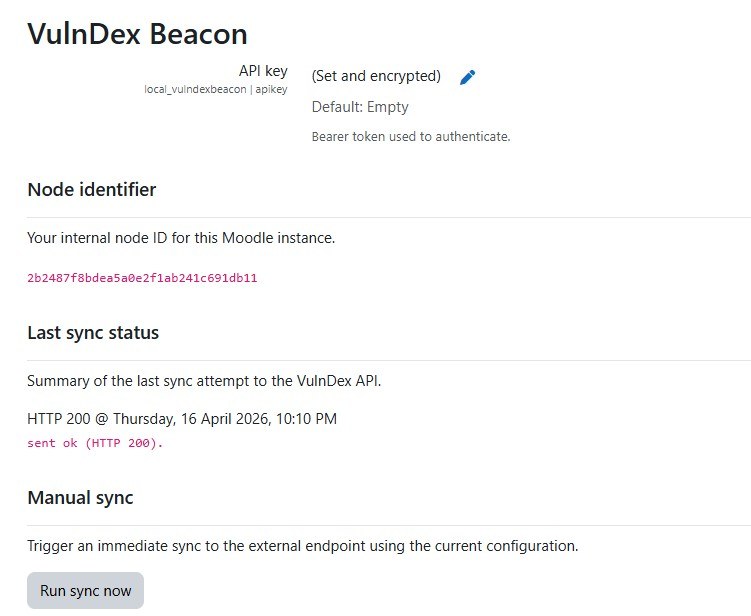Click the pencil edit icon for API key

click(x=467, y=77)
